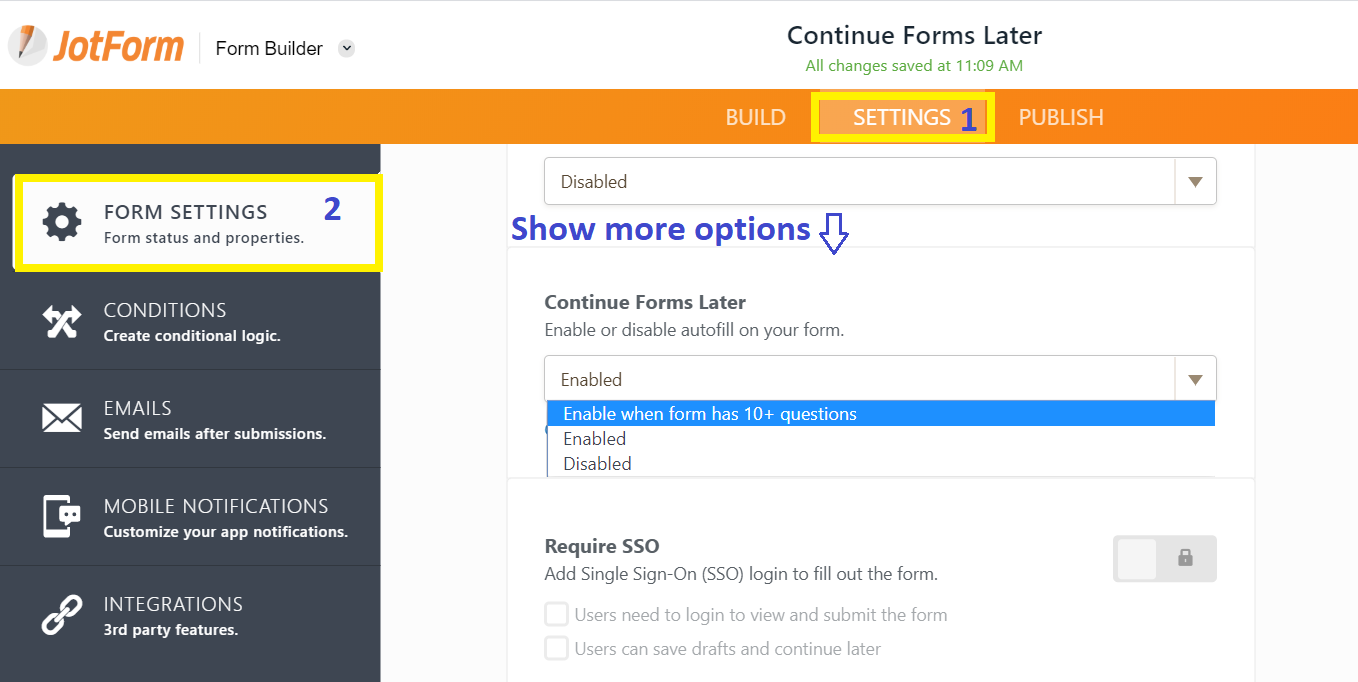The width and height of the screenshot is (1358, 682).
Task: Check 'Users need to login' checkbox
Action: (557, 614)
